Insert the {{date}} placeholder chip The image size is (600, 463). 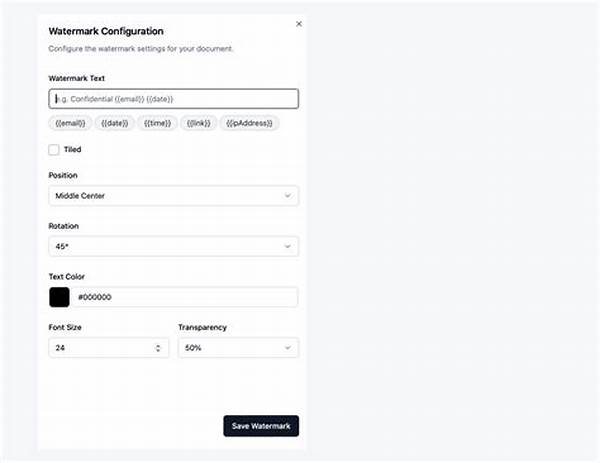coord(113,123)
